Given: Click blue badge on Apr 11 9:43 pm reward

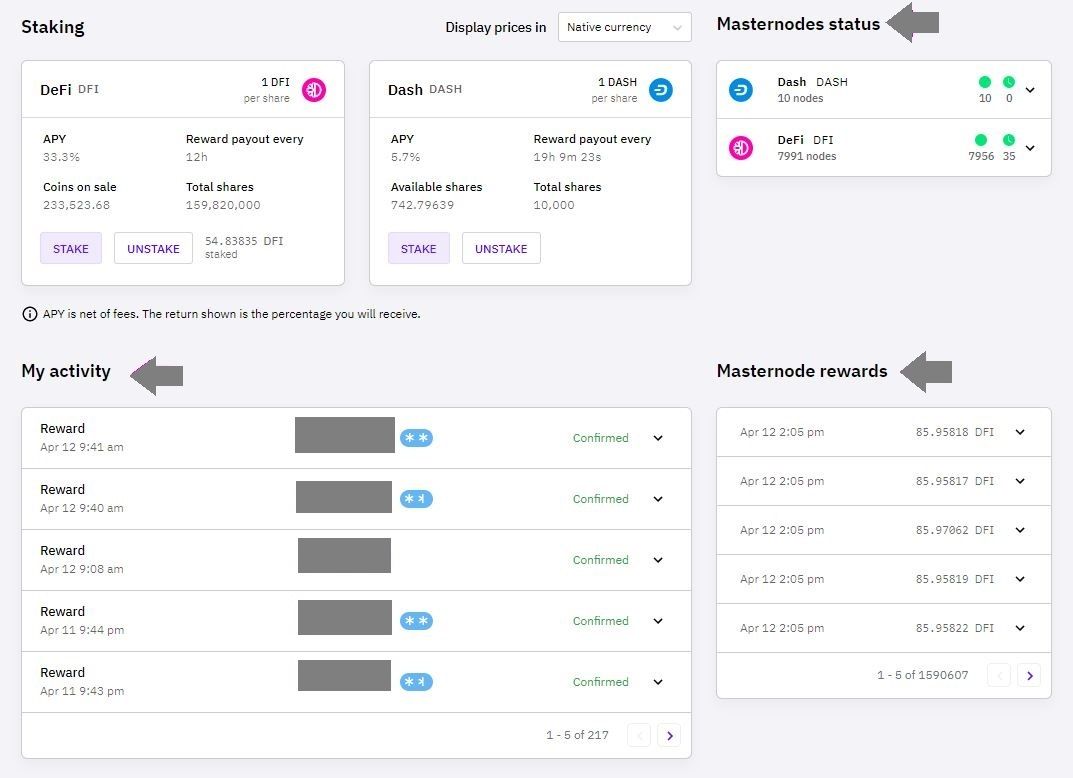Looking at the screenshot, I should tap(416, 682).
